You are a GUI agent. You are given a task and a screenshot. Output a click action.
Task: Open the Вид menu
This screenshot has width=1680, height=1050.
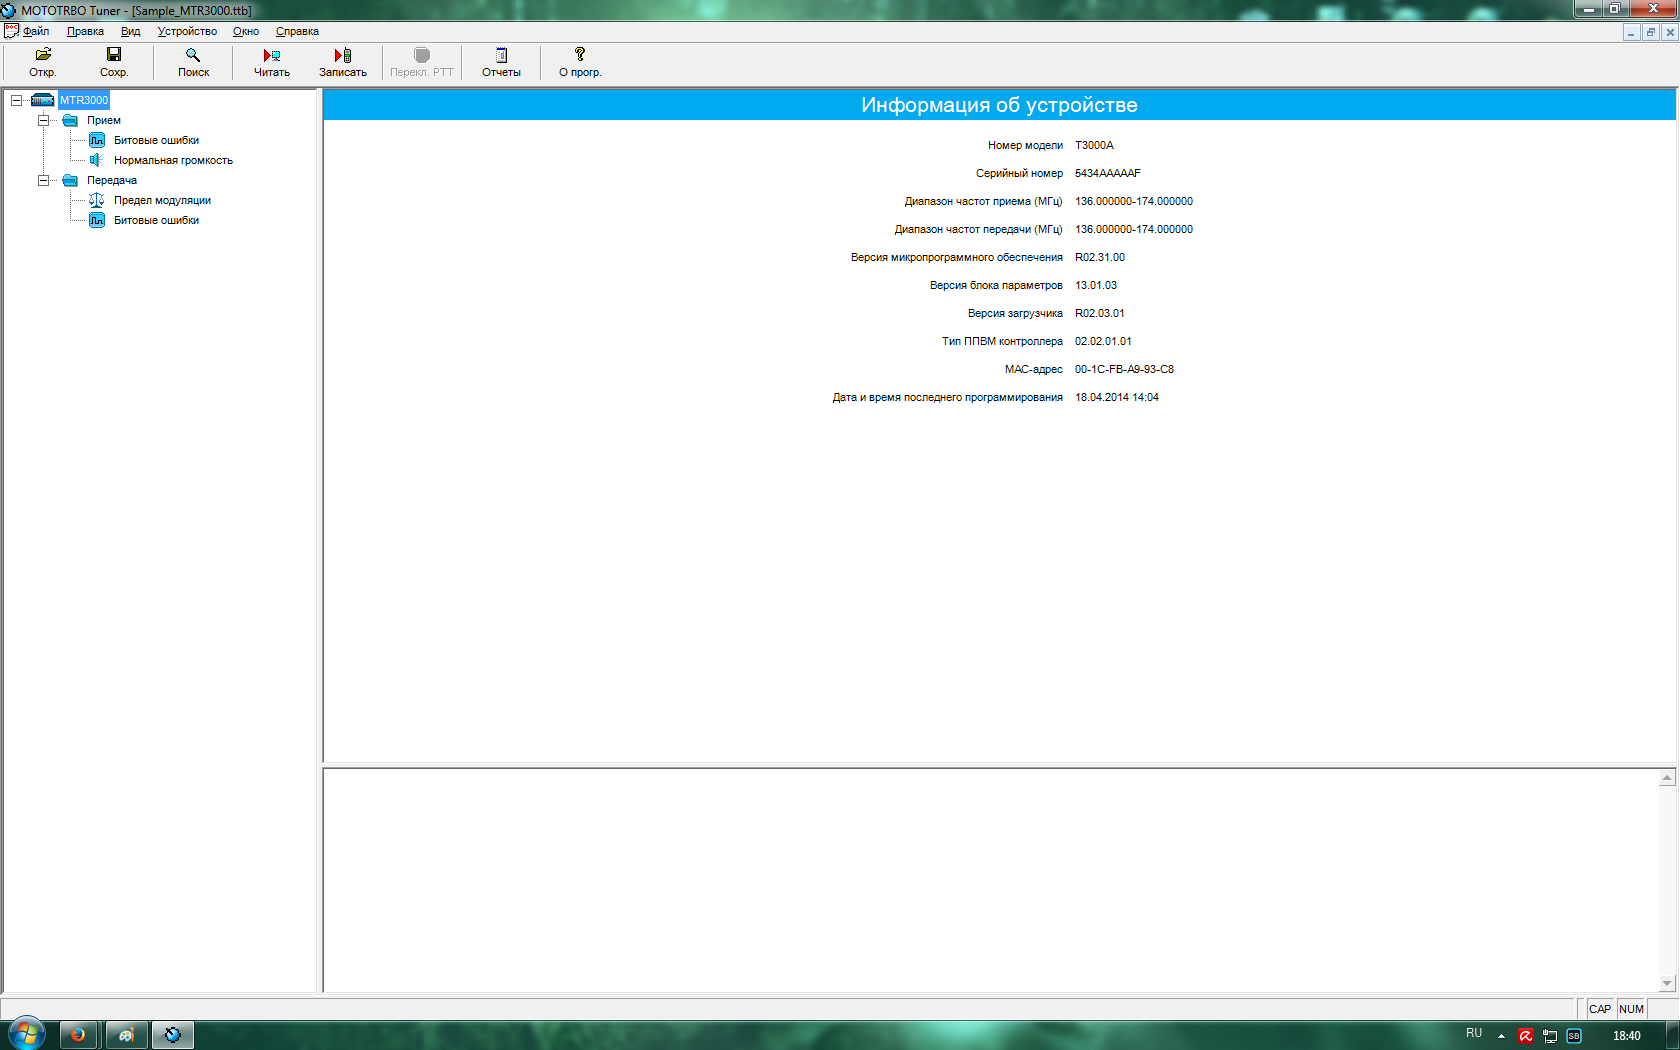(x=131, y=31)
